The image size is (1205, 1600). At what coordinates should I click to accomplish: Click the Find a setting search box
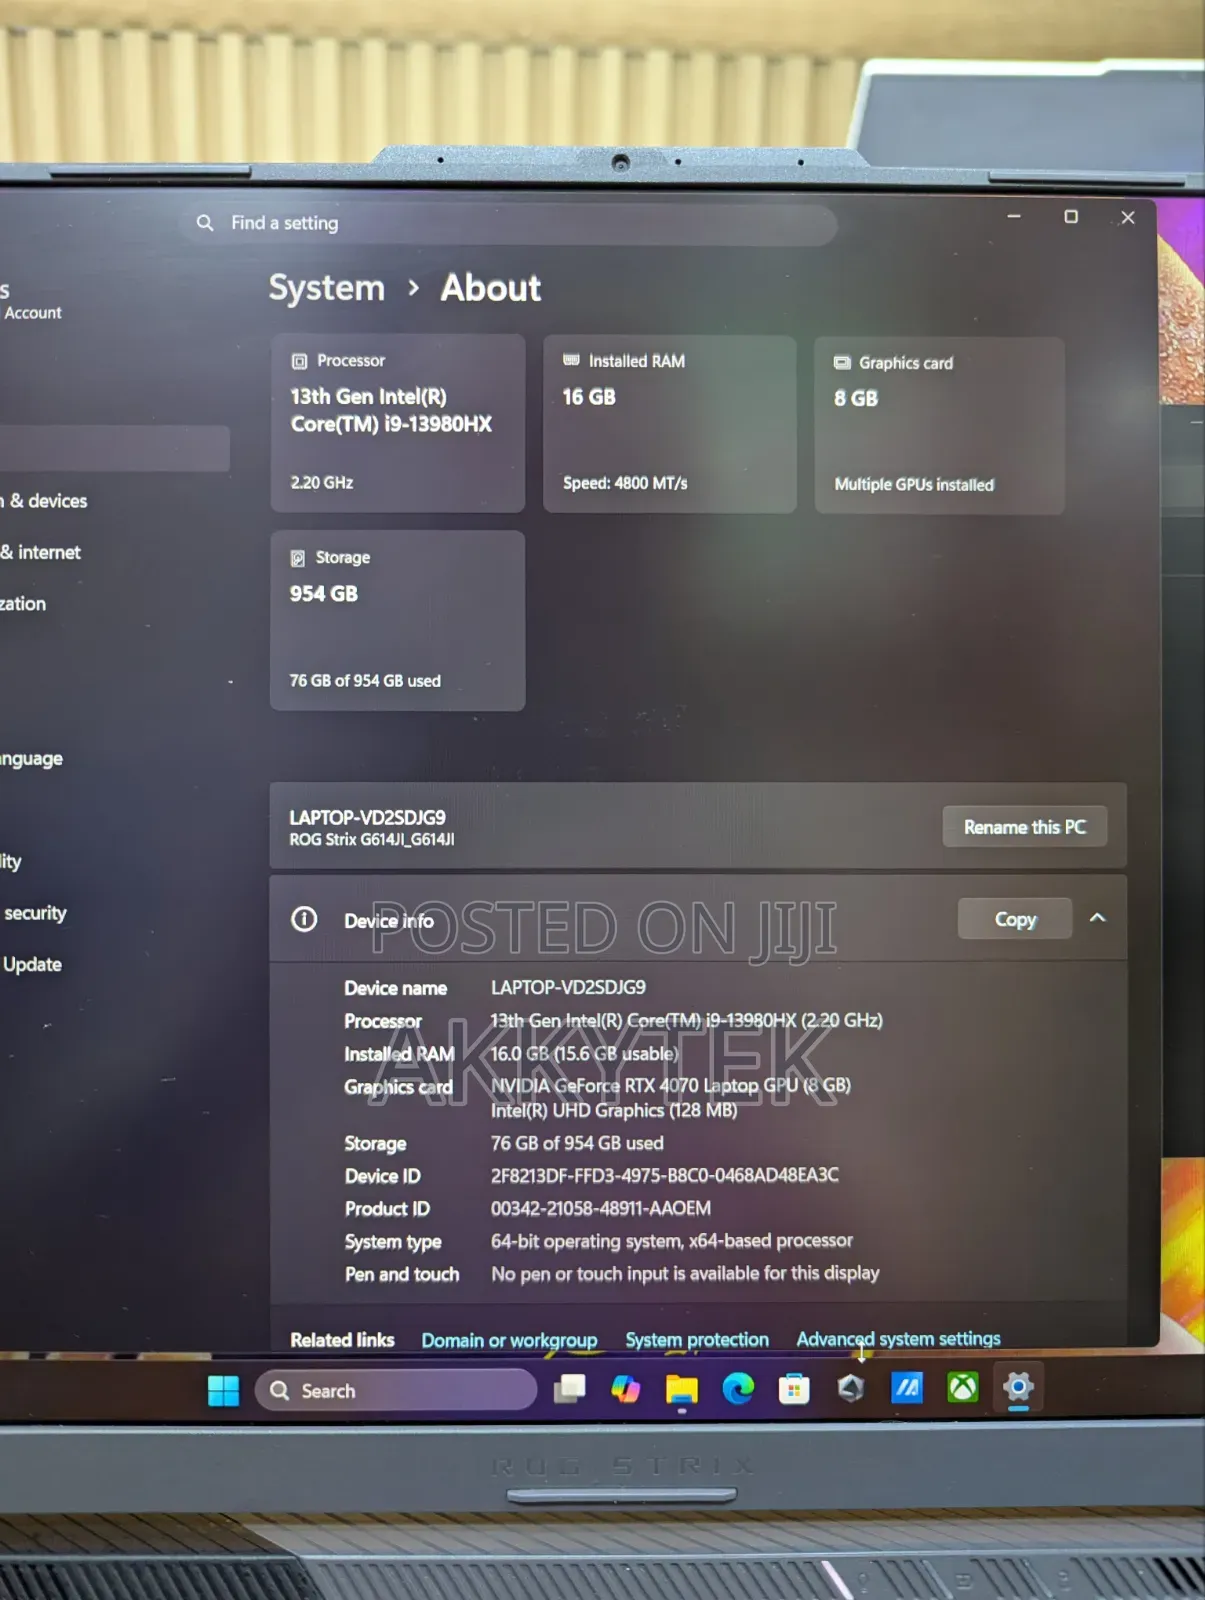point(510,224)
